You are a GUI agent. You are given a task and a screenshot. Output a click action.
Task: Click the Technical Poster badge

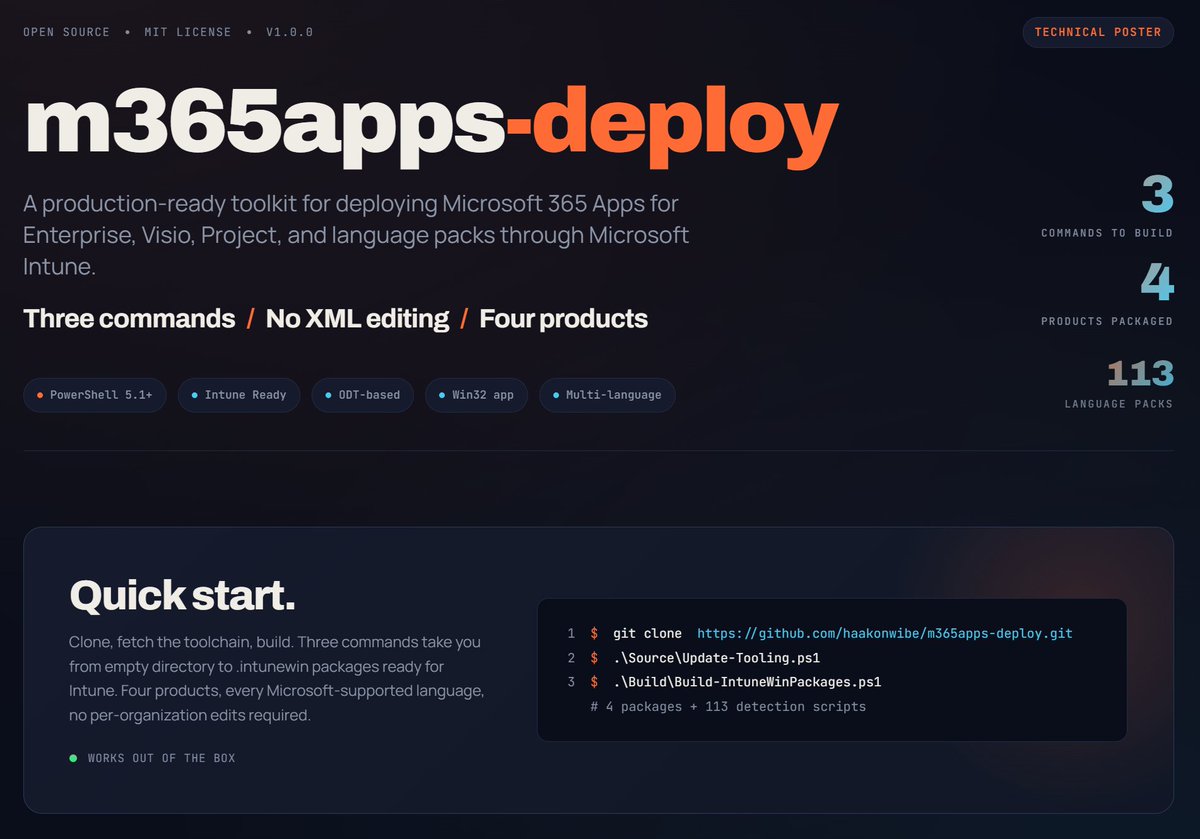[x=1098, y=32]
